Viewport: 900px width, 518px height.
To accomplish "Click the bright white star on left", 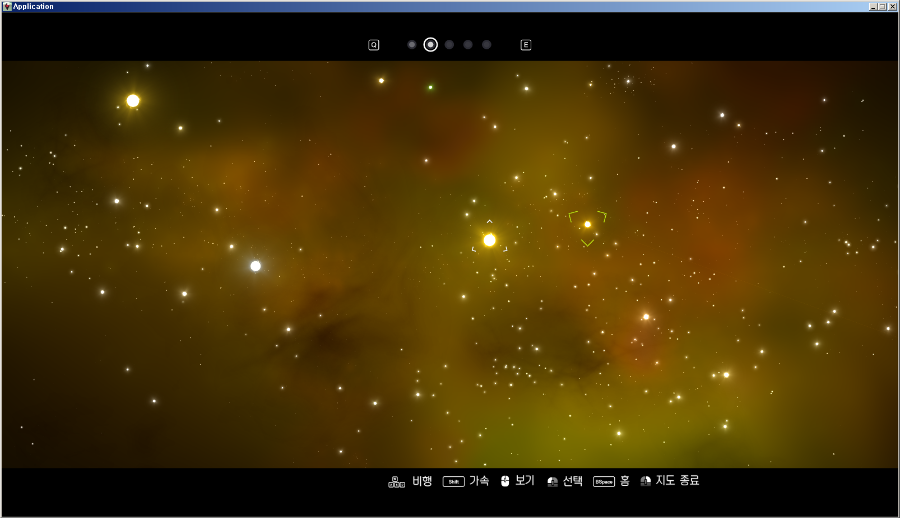I will 256,266.
